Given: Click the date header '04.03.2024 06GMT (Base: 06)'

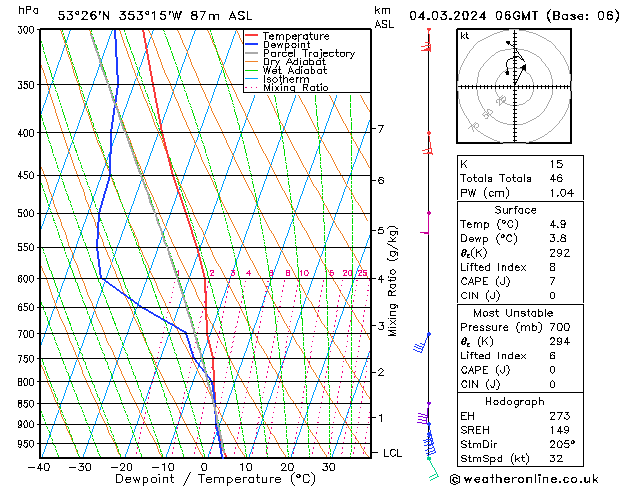Looking at the screenshot, I should pos(514,16).
